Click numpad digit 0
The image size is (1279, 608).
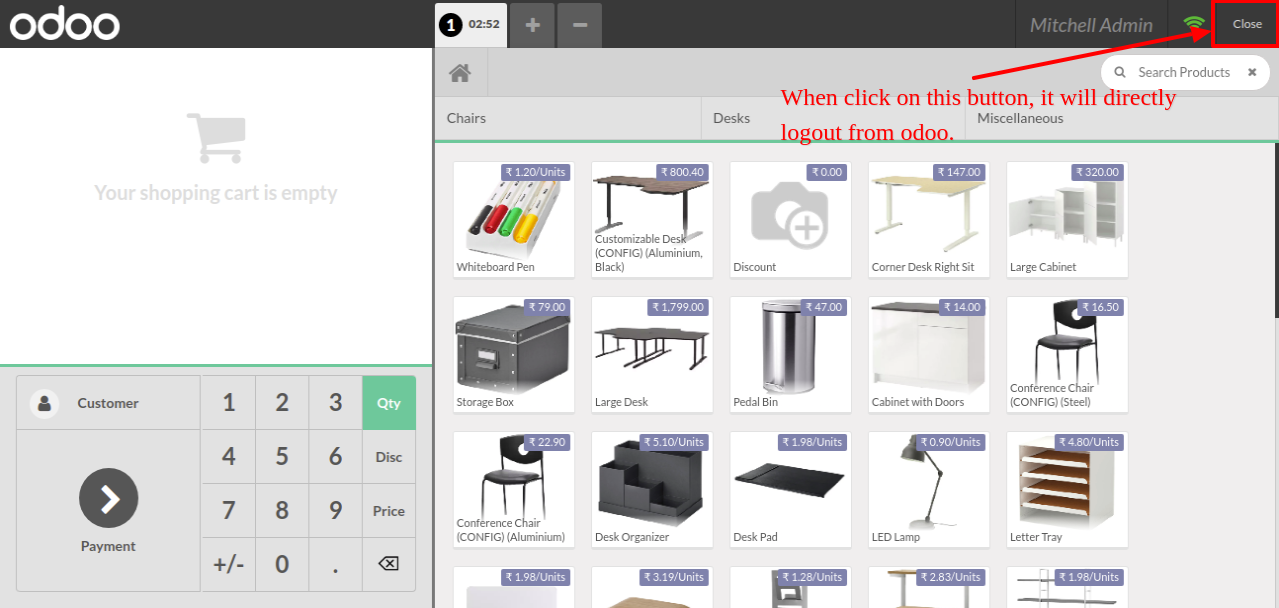(282, 564)
